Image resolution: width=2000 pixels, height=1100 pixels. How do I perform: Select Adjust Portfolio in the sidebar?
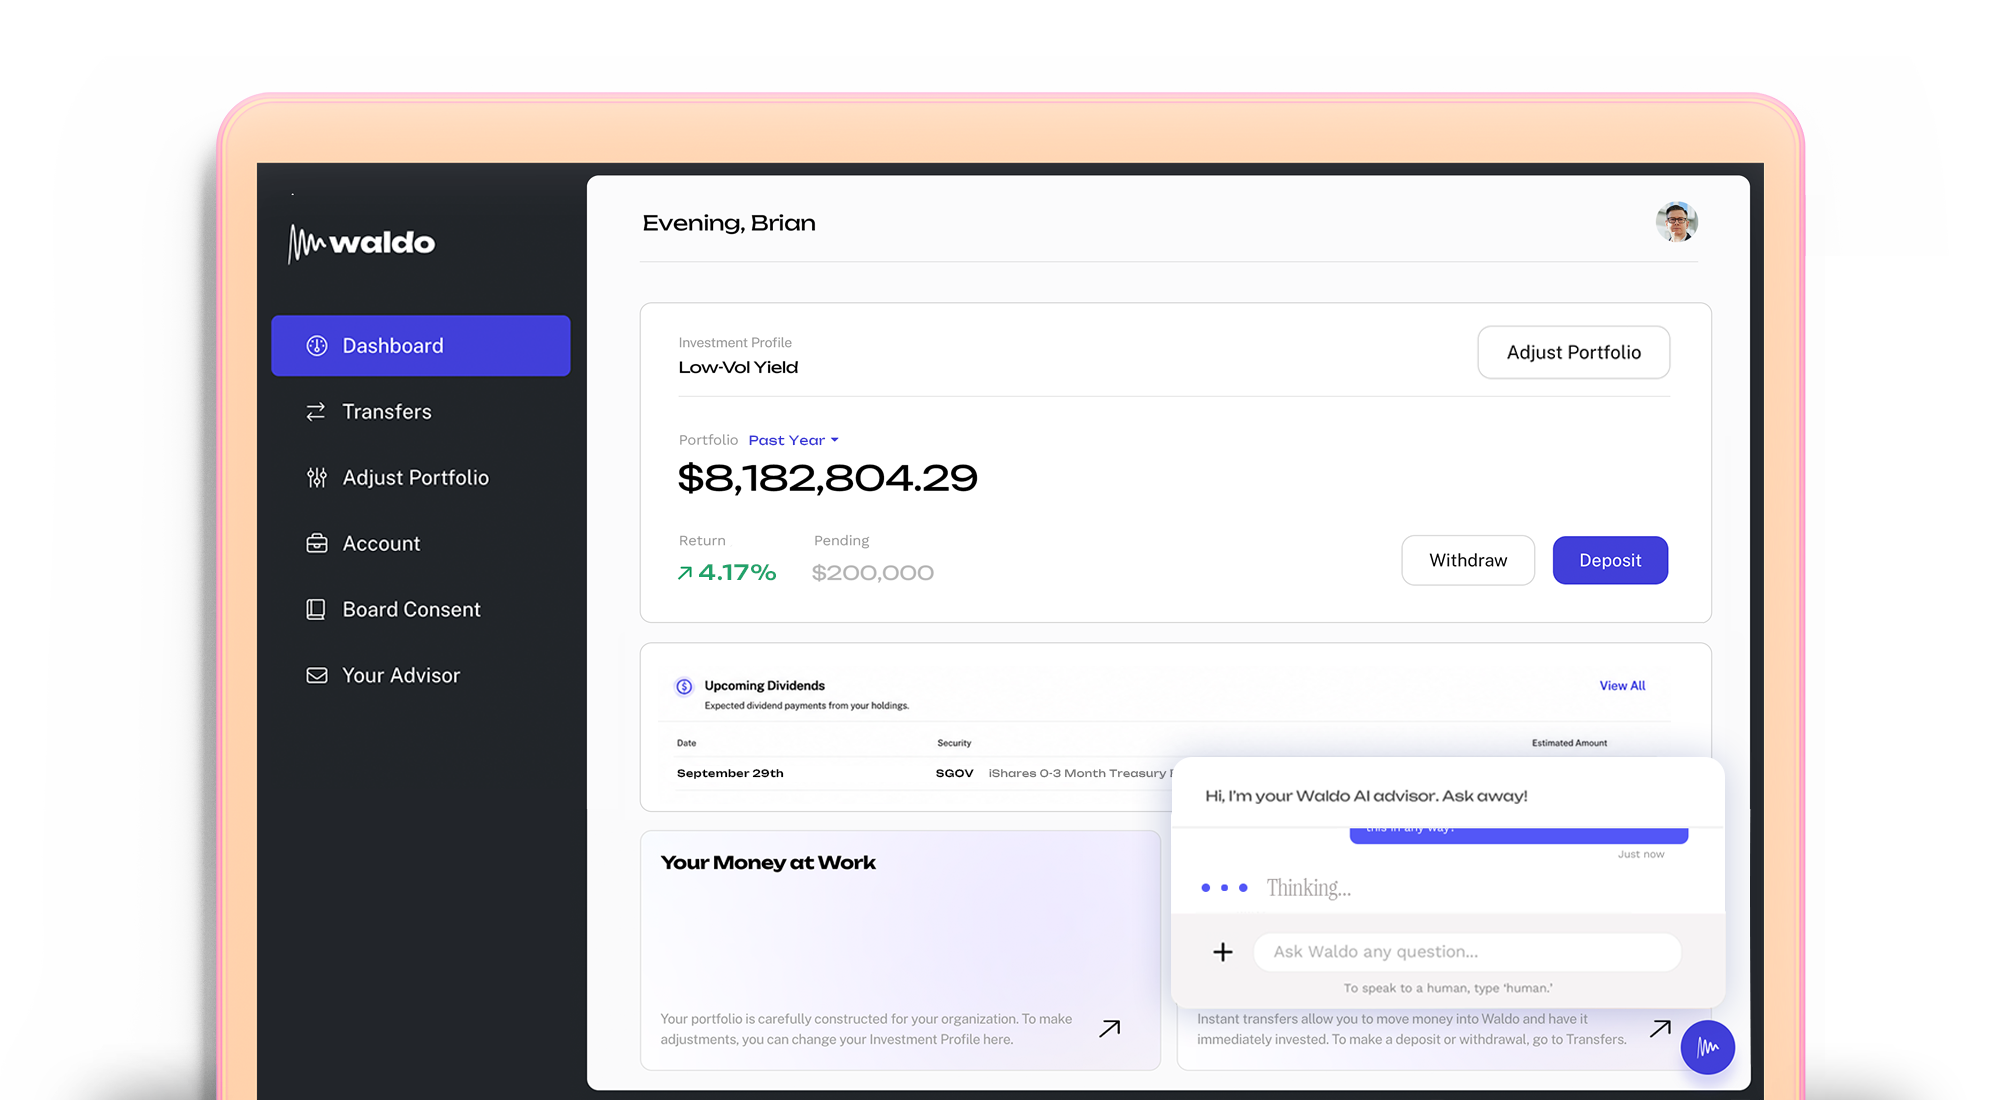[x=421, y=478]
